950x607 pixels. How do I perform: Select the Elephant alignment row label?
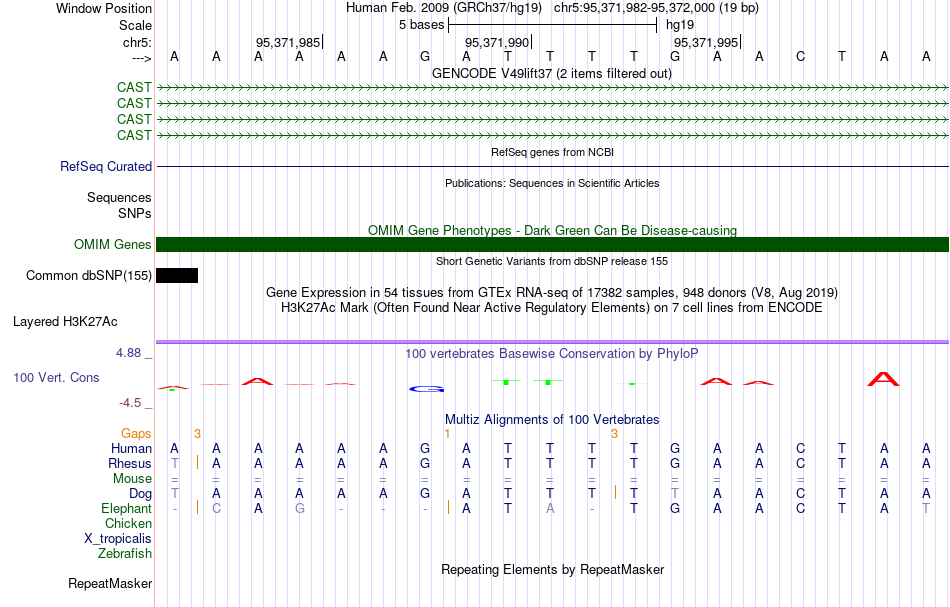coord(126,508)
